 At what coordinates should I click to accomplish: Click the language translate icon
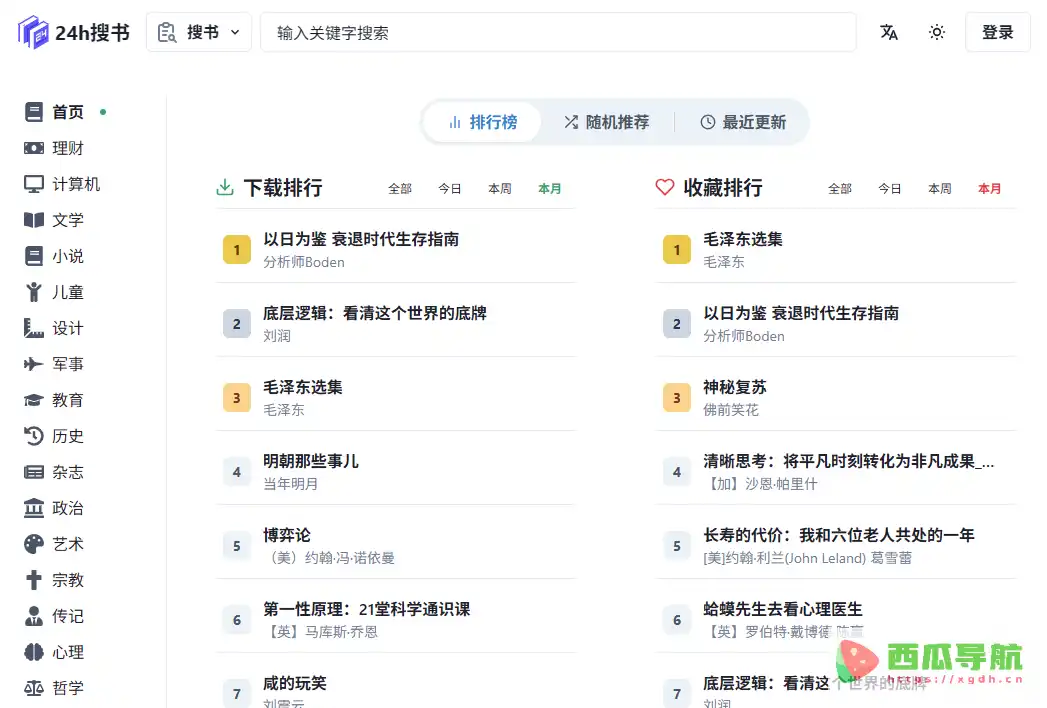[889, 32]
